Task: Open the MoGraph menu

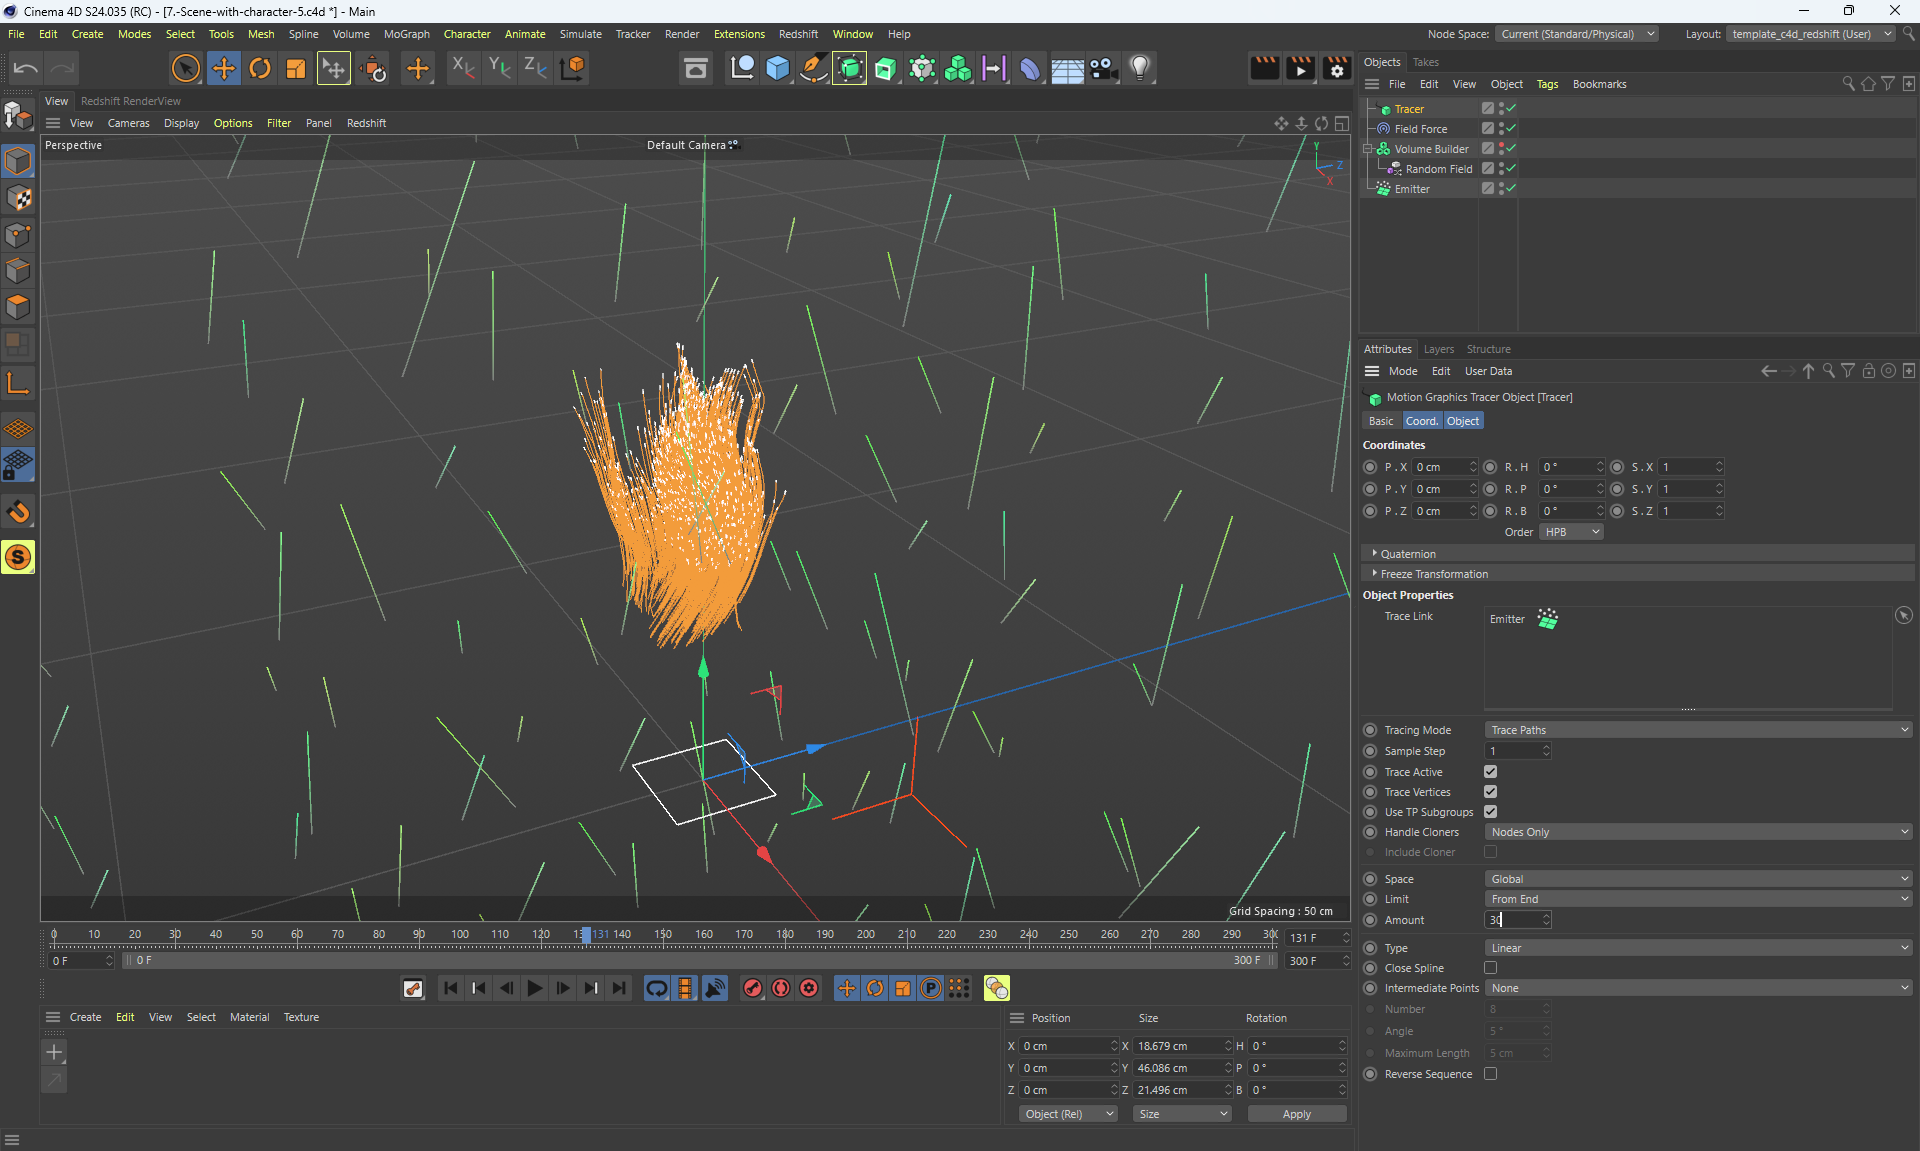Action: [406, 34]
